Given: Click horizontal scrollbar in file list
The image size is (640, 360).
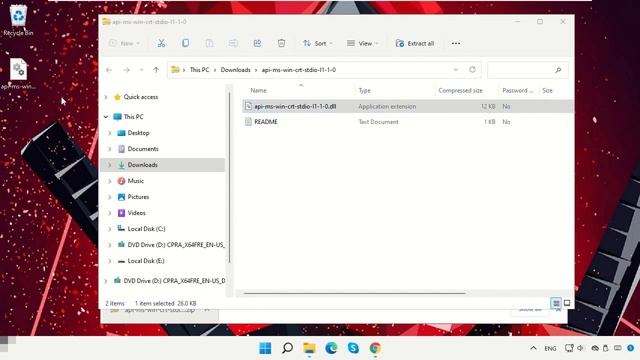Looking at the screenshot, I should (354, 293).
